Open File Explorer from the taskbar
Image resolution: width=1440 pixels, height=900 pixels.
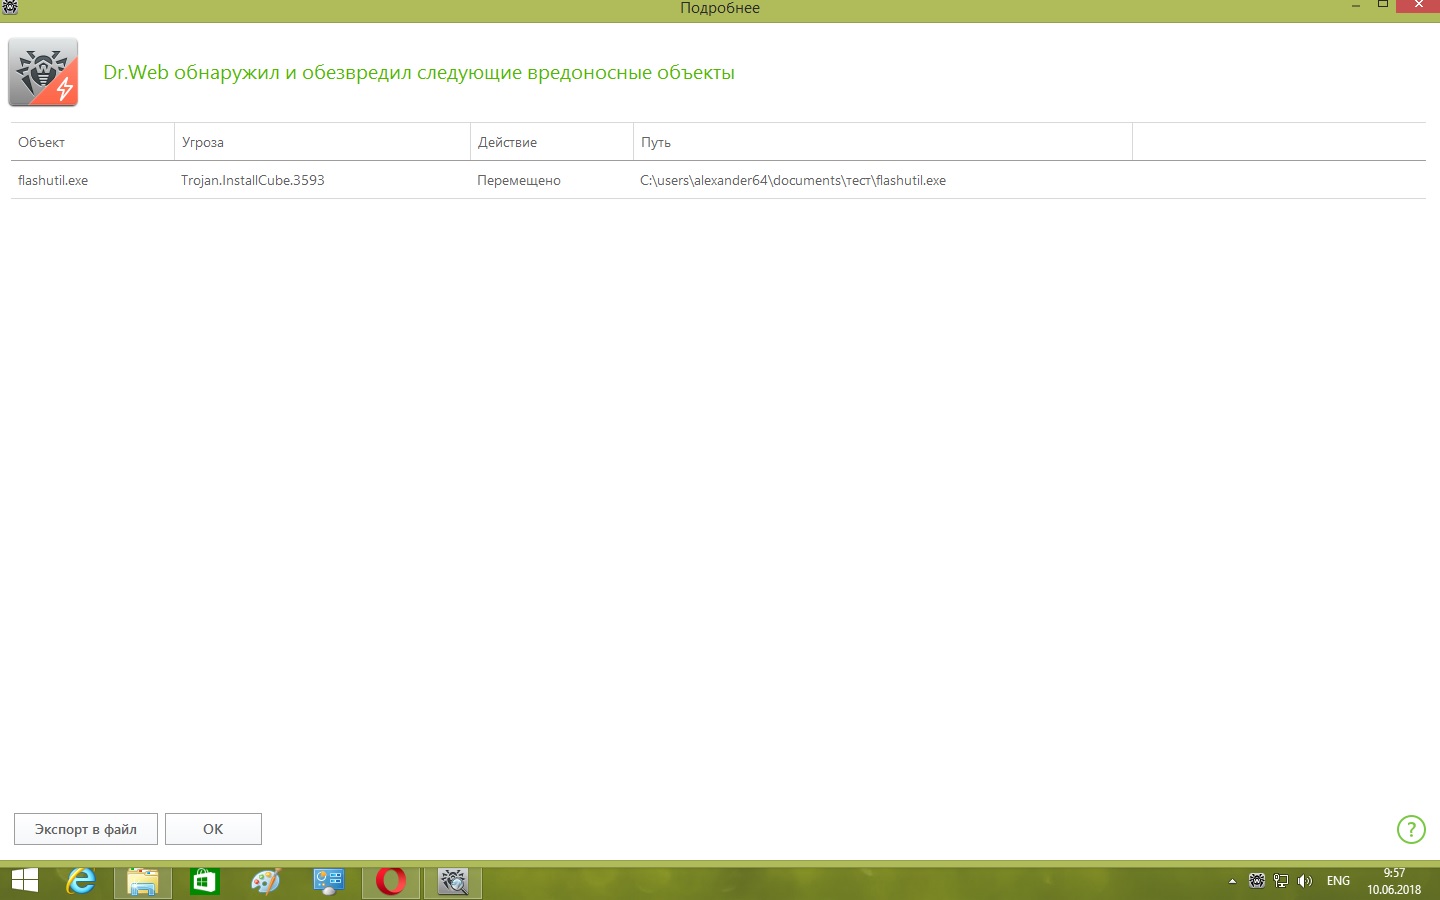tap(143, 881)
